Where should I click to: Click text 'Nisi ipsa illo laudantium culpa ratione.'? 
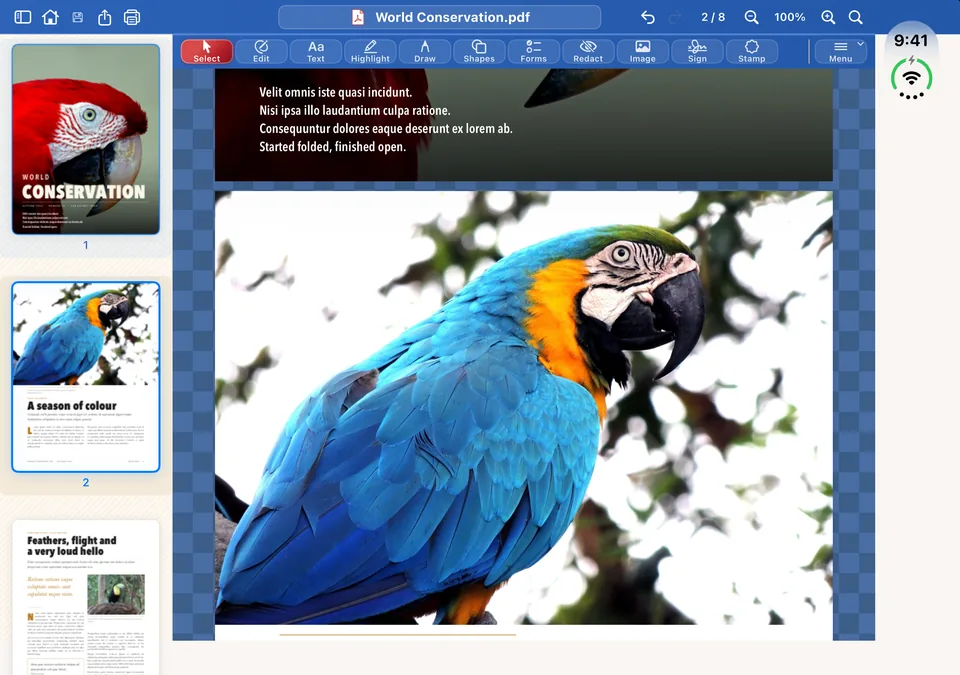354,111
